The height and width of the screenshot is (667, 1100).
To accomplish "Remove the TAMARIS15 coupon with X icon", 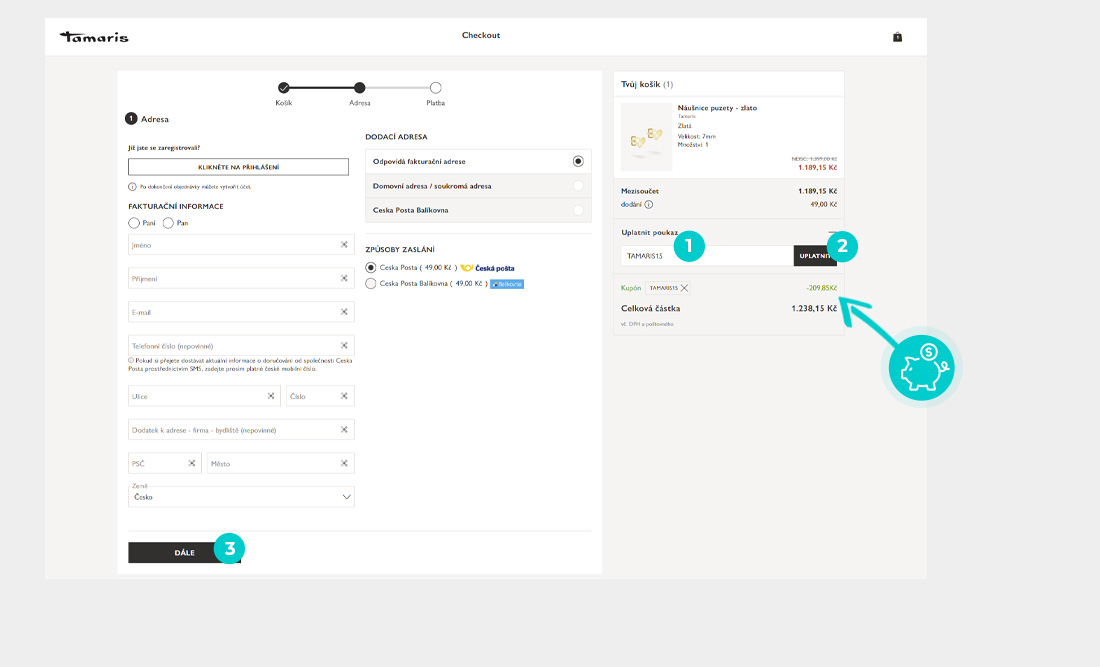I will (684, 288).
